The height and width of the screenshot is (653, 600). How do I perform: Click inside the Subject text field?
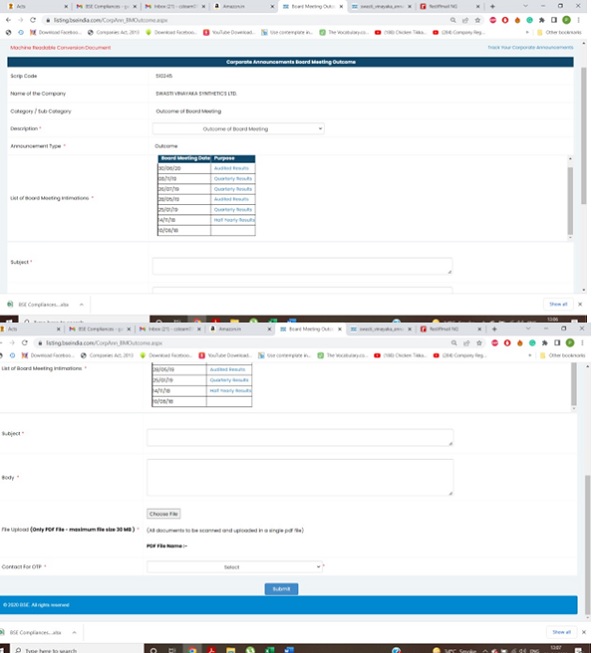[x=299, y=437]
